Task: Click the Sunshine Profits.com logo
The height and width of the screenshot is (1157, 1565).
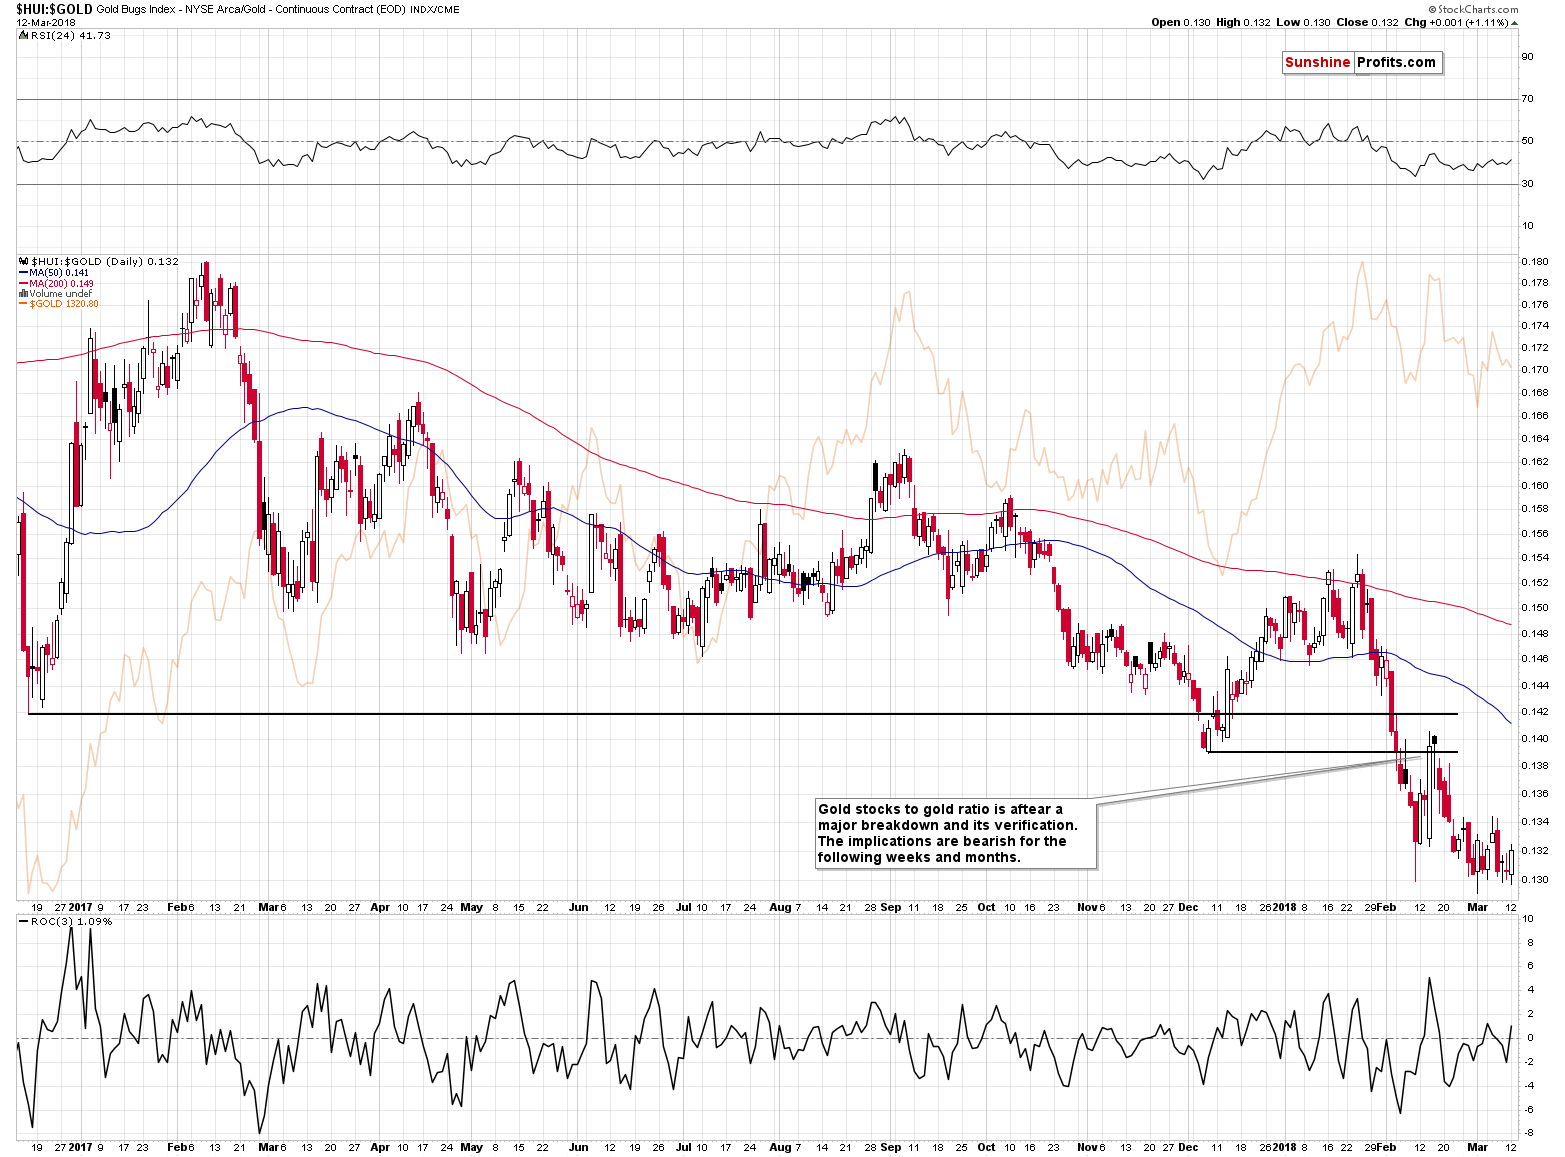Action: click(x=1361, y=62)
